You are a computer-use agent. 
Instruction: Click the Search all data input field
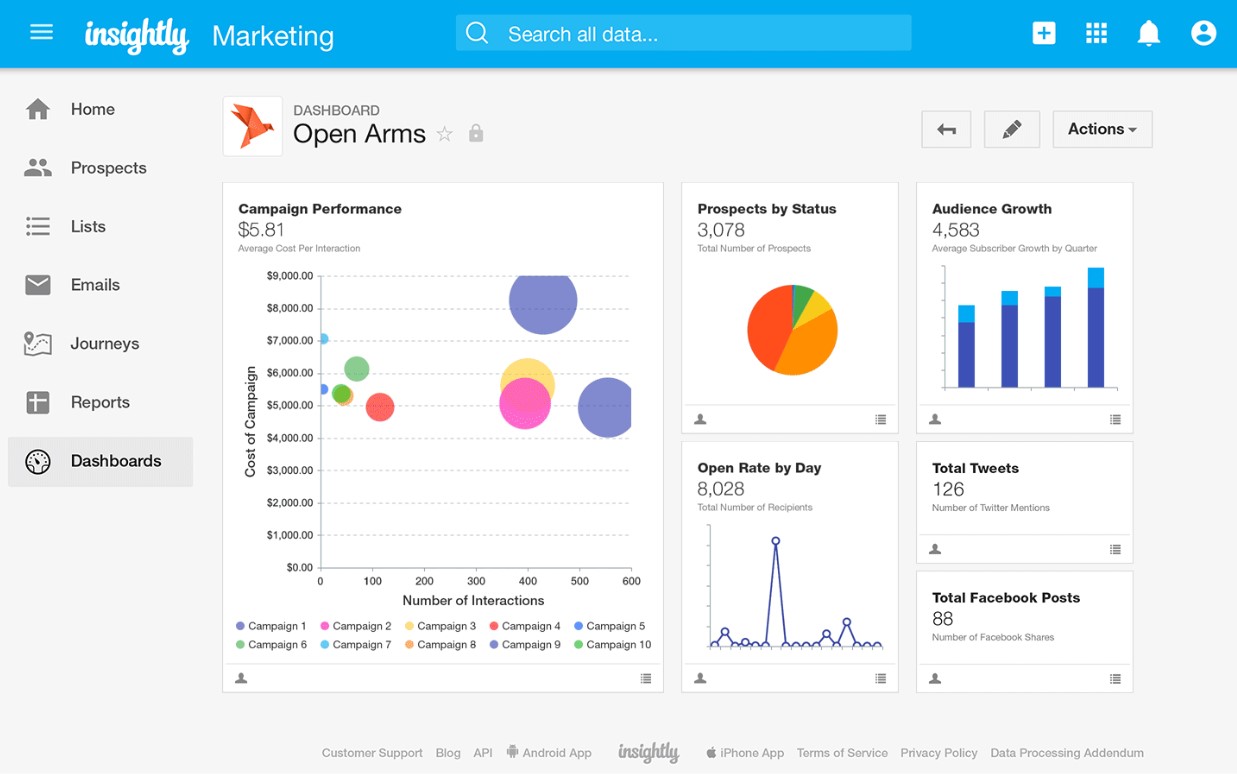pos(683,32)
